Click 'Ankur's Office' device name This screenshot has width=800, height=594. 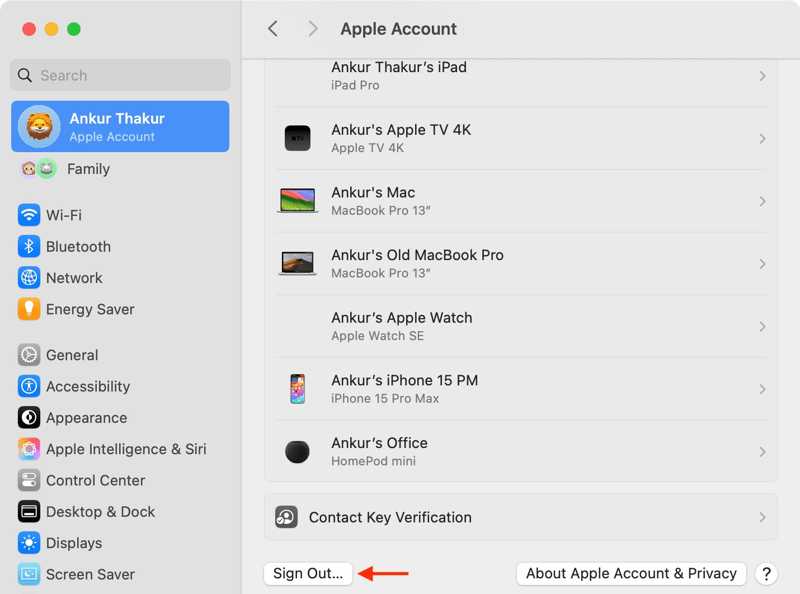coord(380,443)
